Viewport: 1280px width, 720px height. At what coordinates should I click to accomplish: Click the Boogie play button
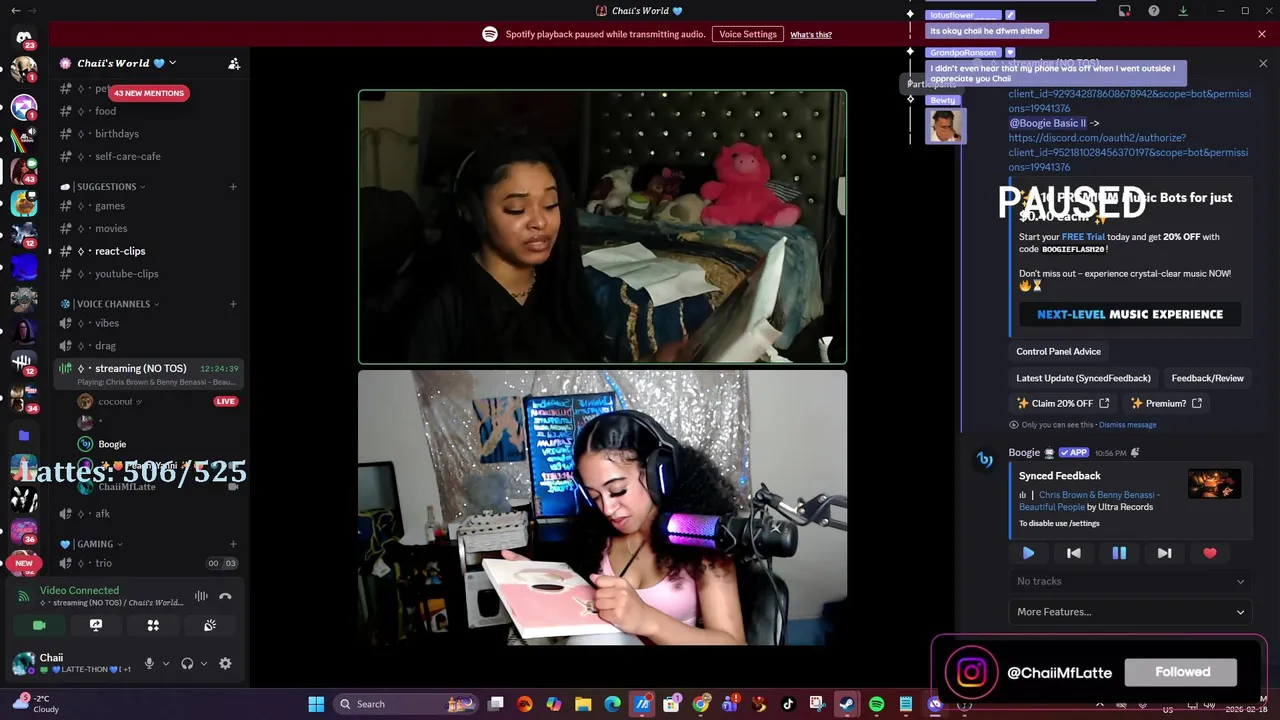[x=1028, y=553]
